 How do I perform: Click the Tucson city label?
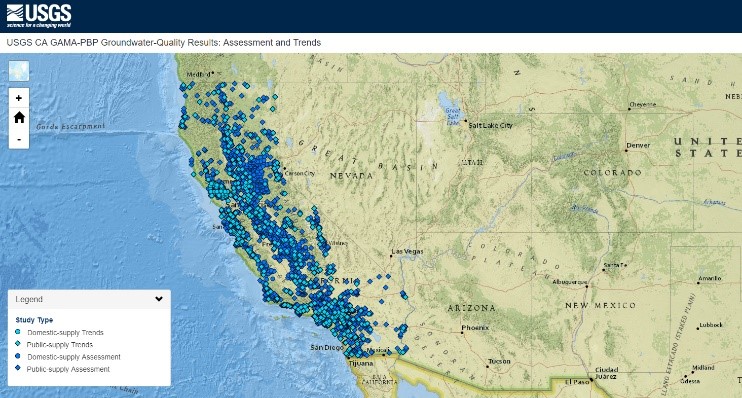(499, 361)
